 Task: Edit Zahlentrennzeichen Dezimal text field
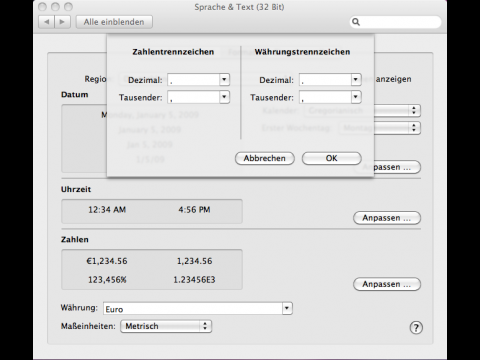point(194,80)
